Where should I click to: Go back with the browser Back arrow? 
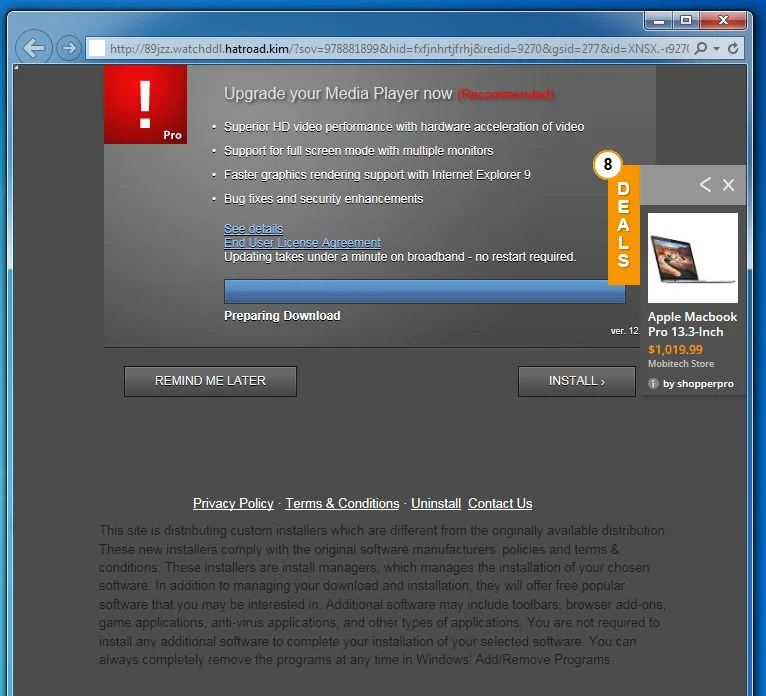[x=34, y=48]
